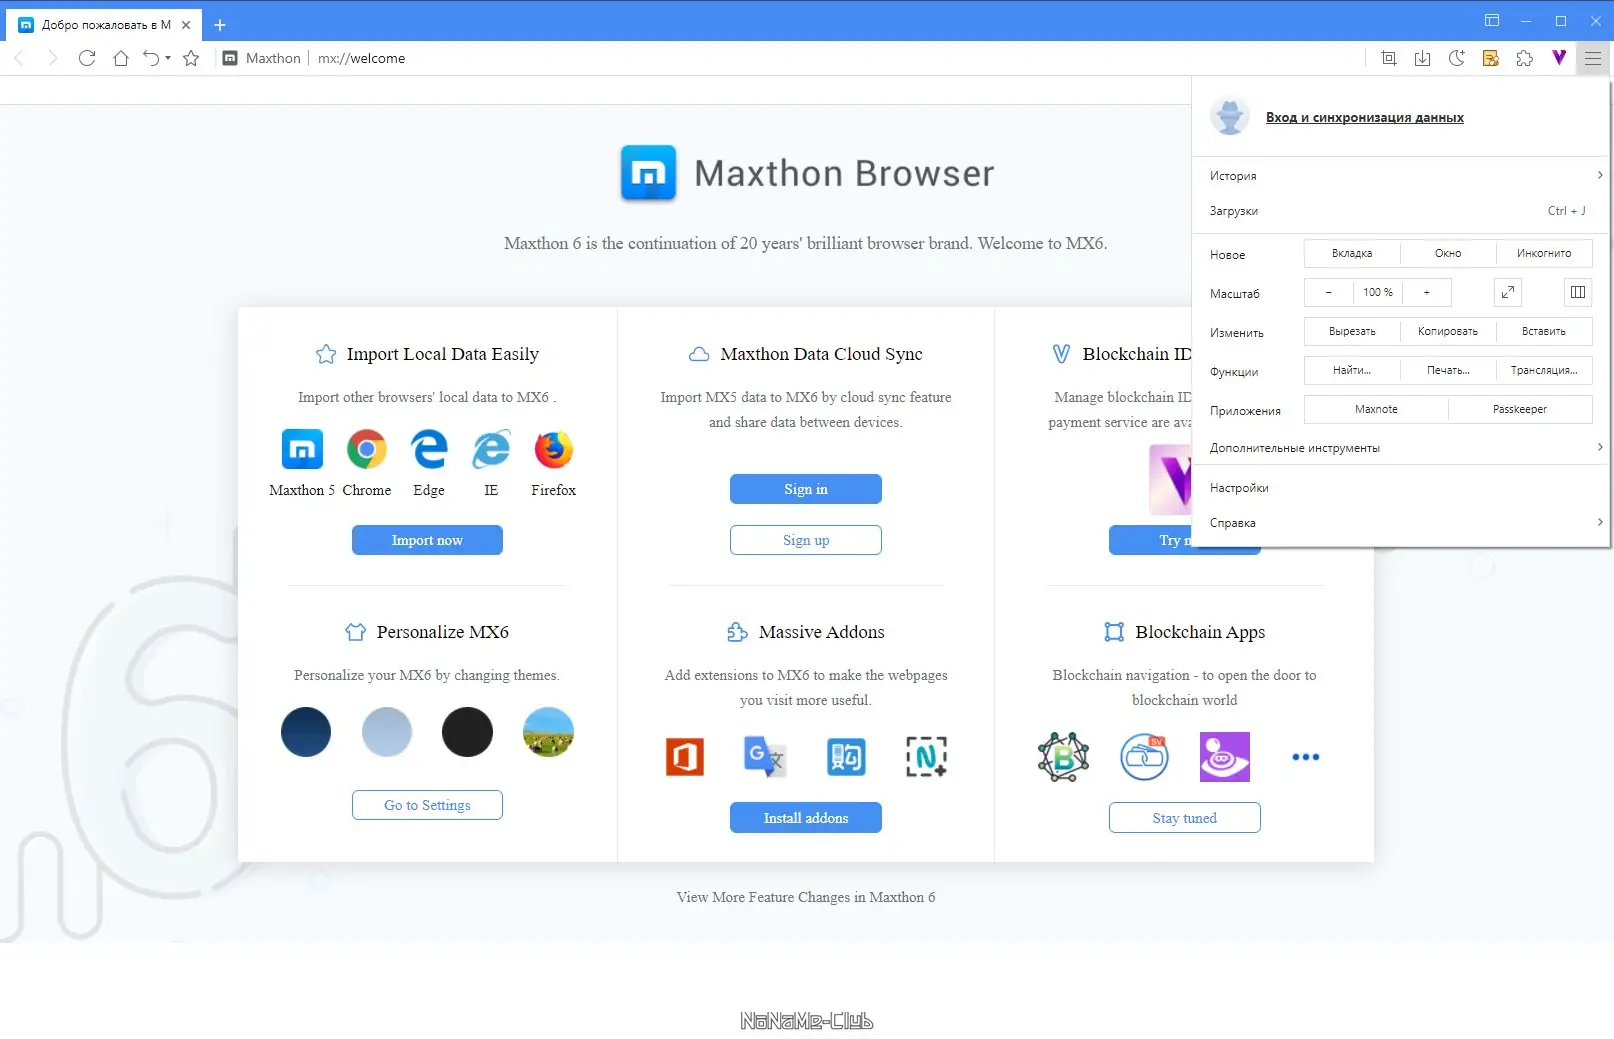
Task: Click Вход и синхронизация данных link
Action: point(1365,117)
